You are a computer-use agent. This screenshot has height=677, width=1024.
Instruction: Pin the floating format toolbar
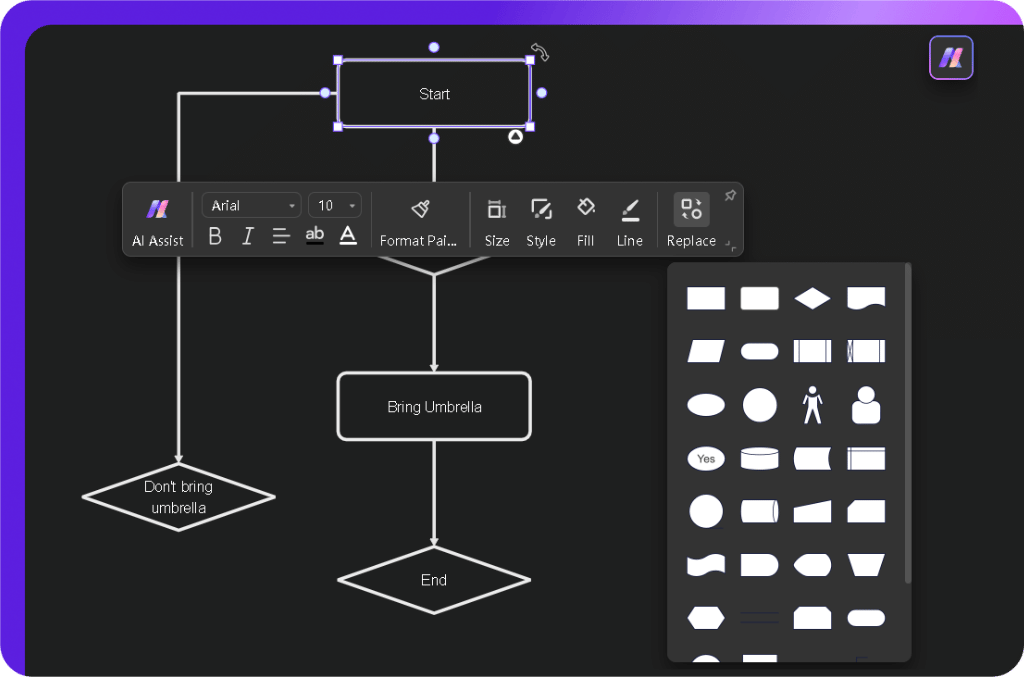[x=730, y=195]
